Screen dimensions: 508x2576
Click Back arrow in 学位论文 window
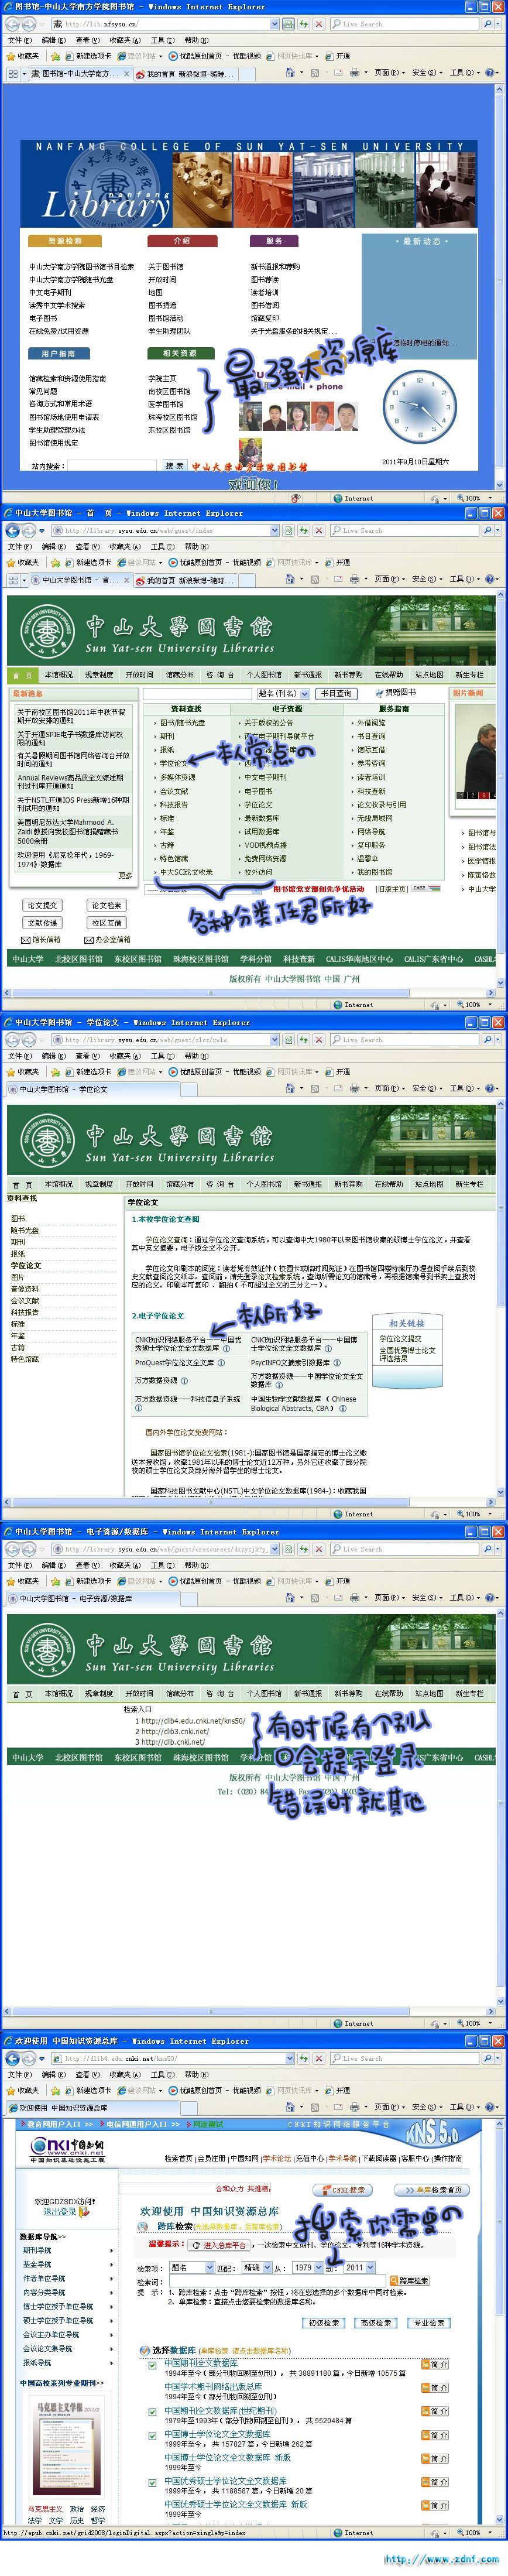(13, 1039)
